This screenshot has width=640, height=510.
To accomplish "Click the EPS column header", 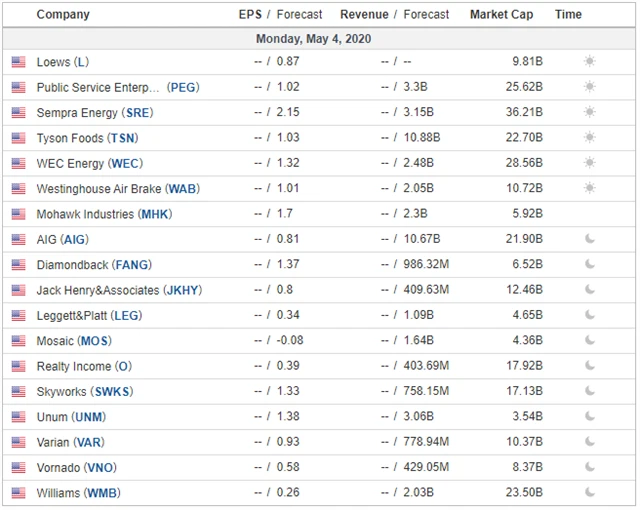I will (250, 15).
